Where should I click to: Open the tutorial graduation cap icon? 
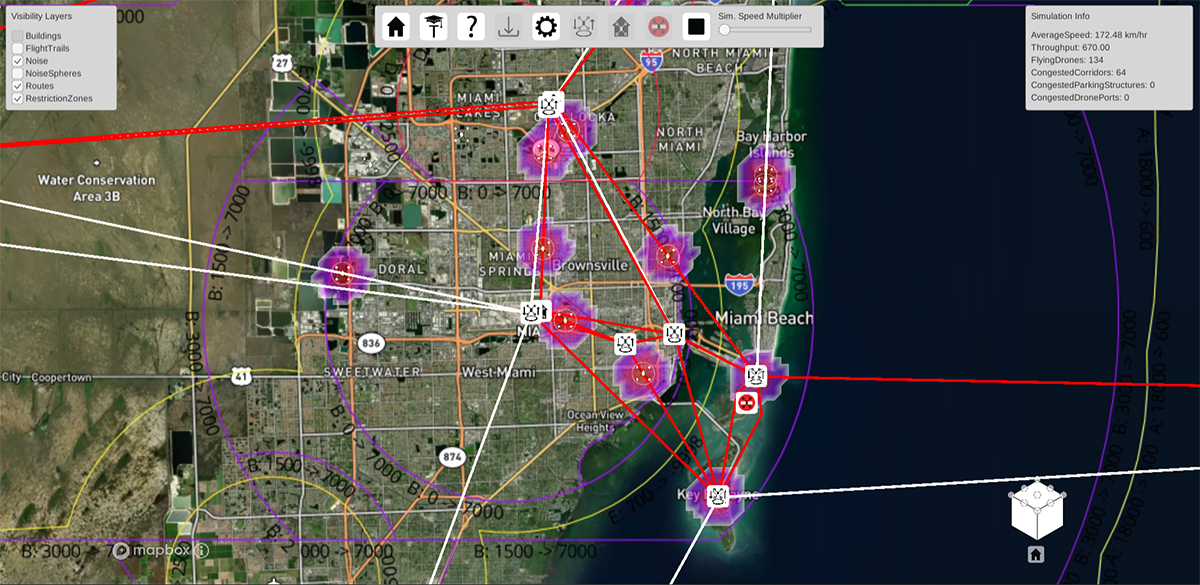click(x=434, y=27)
